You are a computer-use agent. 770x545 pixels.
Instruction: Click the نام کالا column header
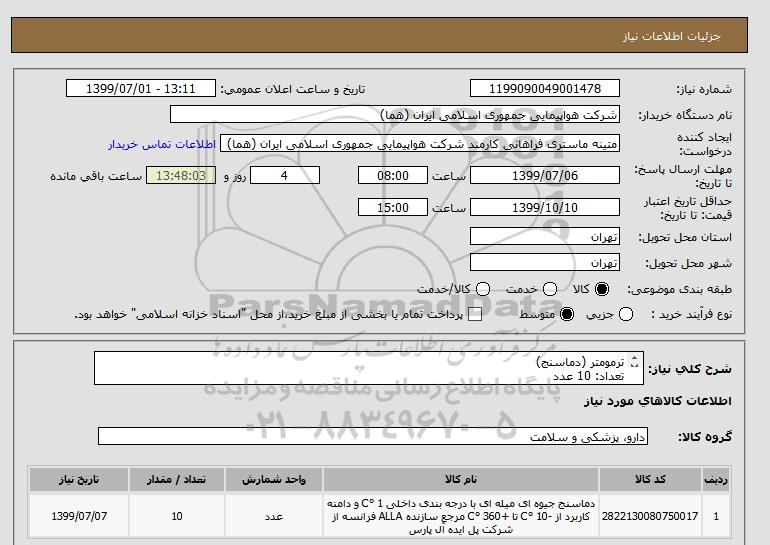click(461, 479)
